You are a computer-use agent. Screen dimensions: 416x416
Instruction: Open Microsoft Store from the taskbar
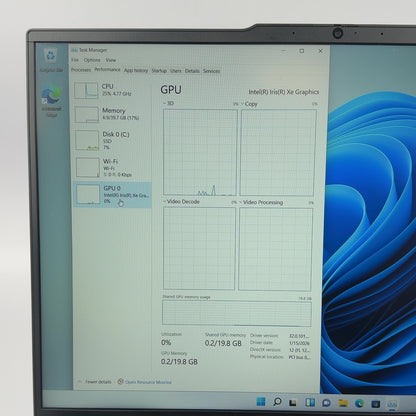[376, 404]
